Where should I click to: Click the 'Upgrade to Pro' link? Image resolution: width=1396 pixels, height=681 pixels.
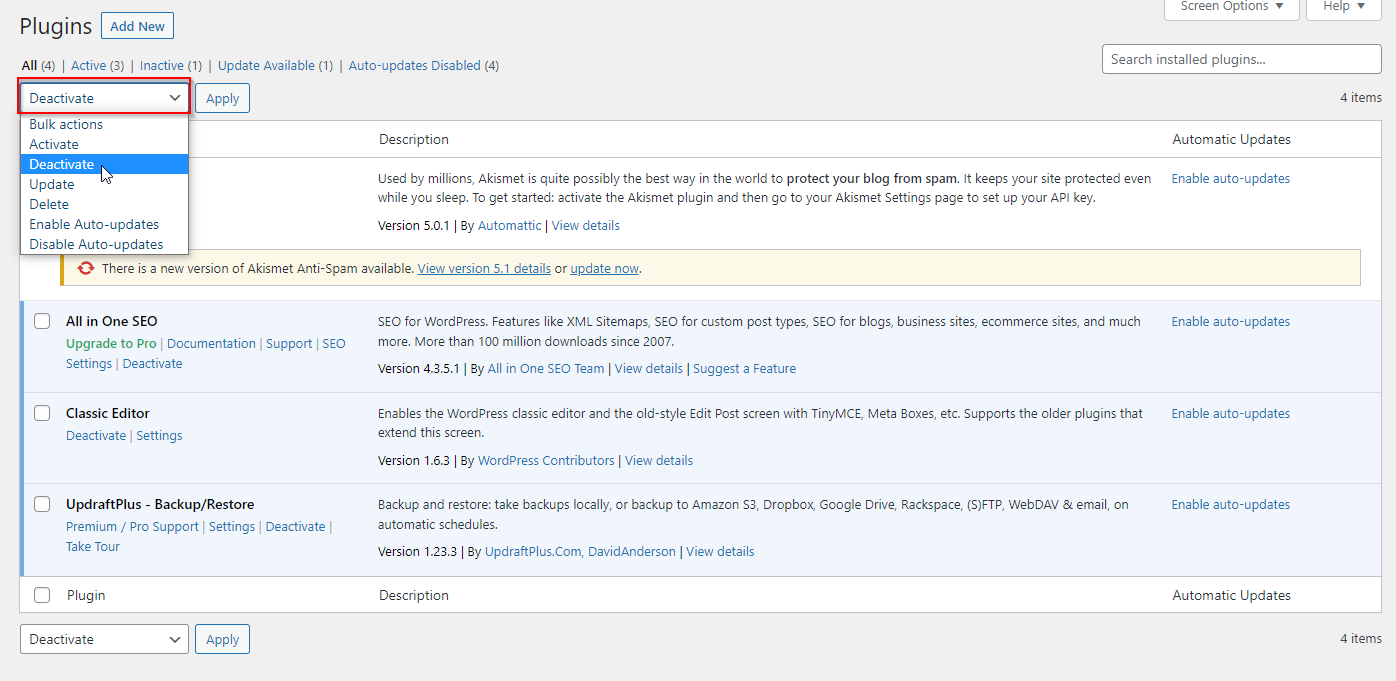[x=111, y=344]
